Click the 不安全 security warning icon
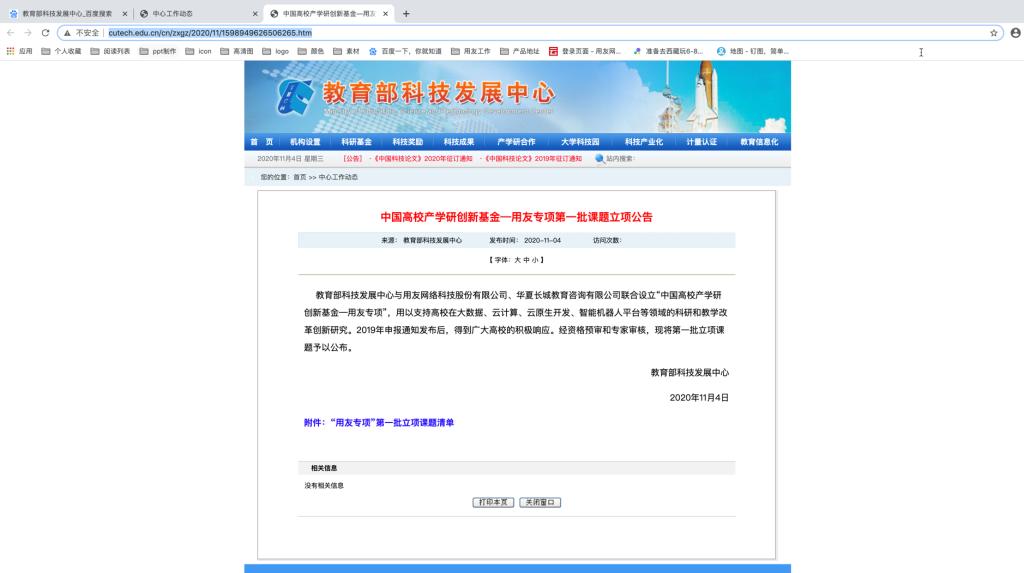This screenshot has width=1024, height=573. (x=67, y=33)
